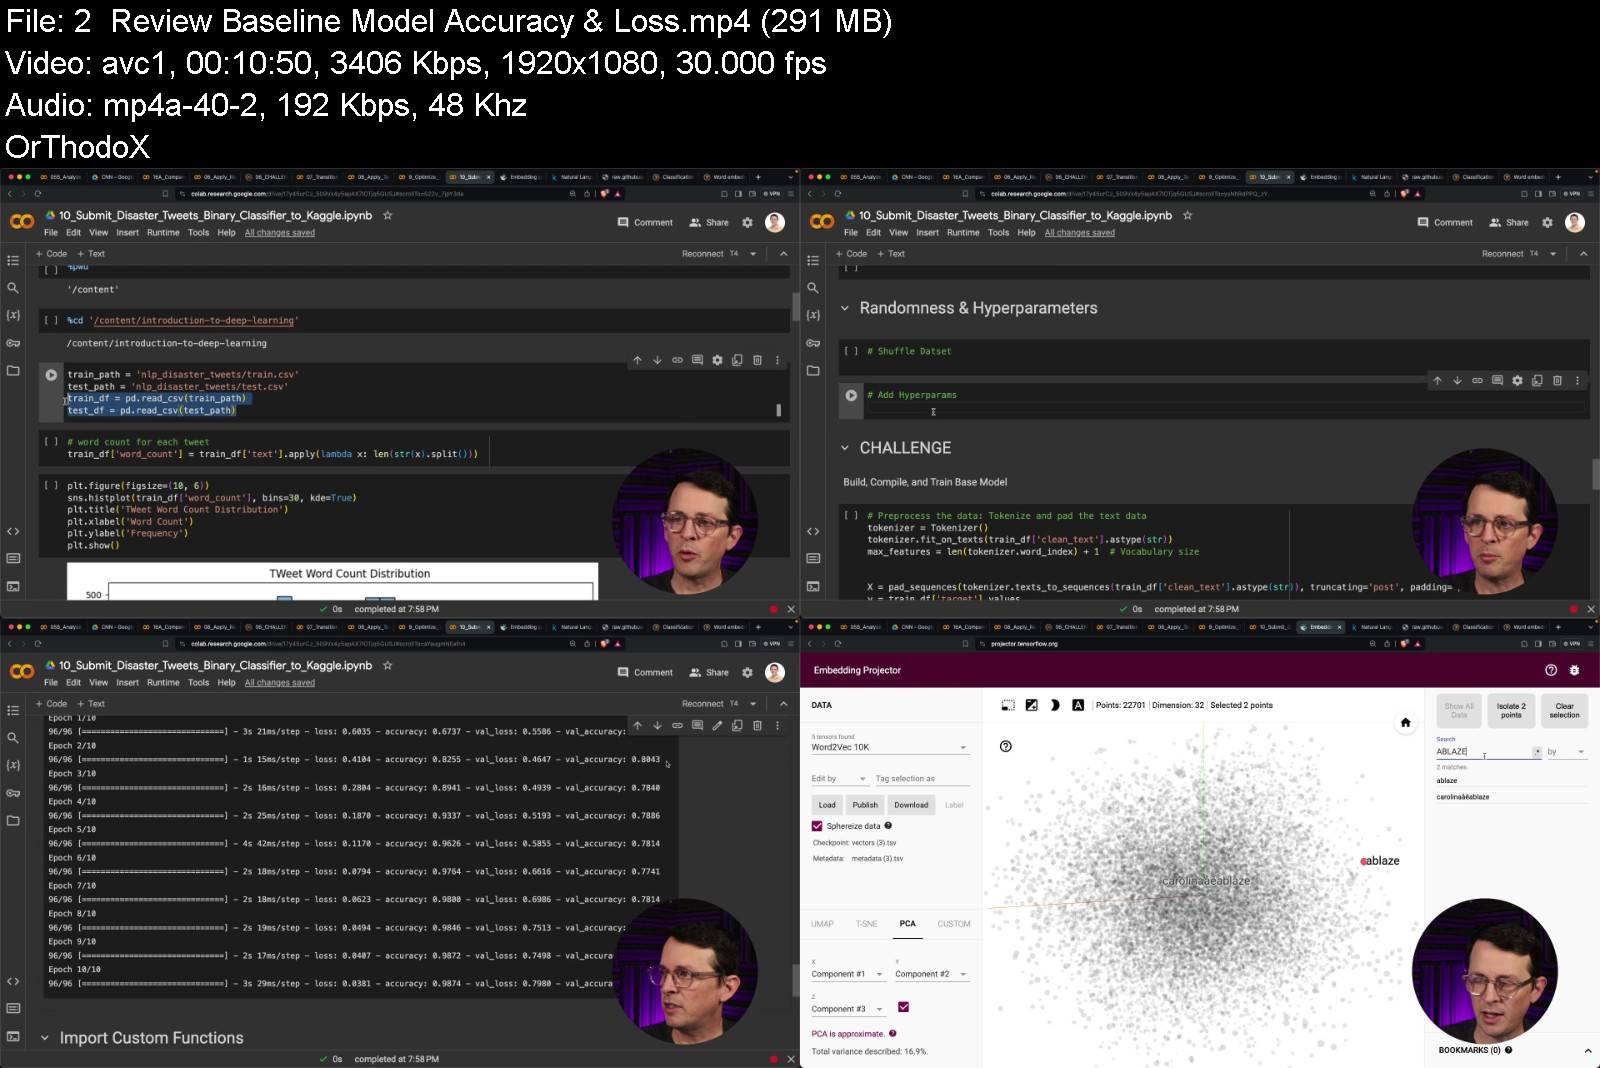Switch to the UMAP tab
This screenshot has height=1068, width=1600.
822,924
